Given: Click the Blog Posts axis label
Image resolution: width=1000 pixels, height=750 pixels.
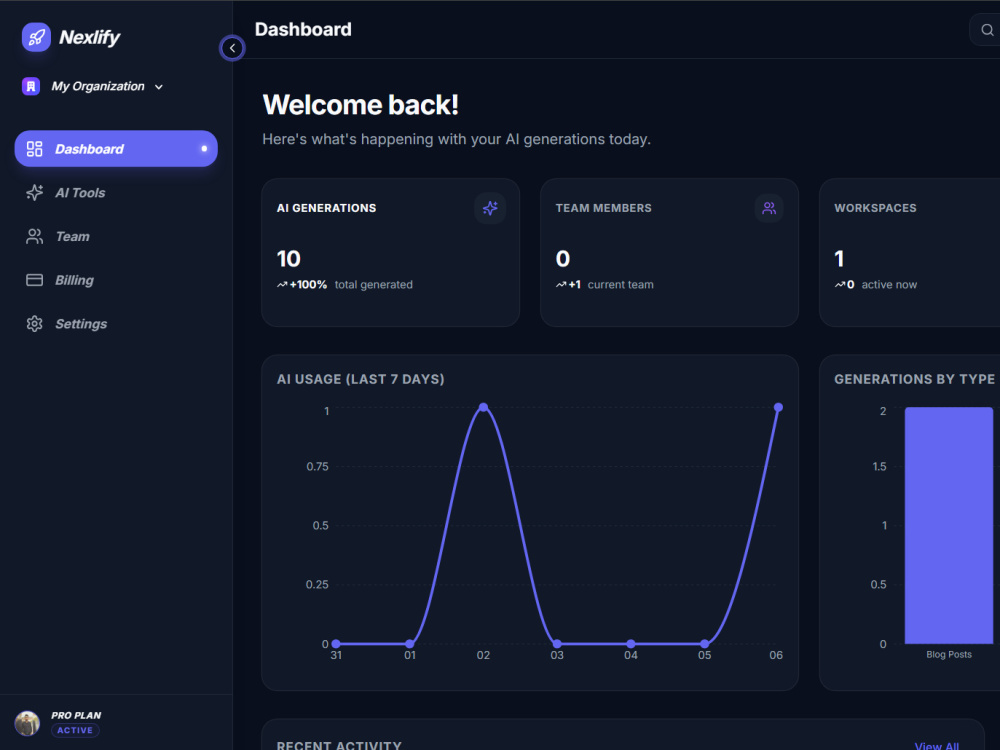Looking at the screenshot, I should pyautogui.click(x=949, y=654).
